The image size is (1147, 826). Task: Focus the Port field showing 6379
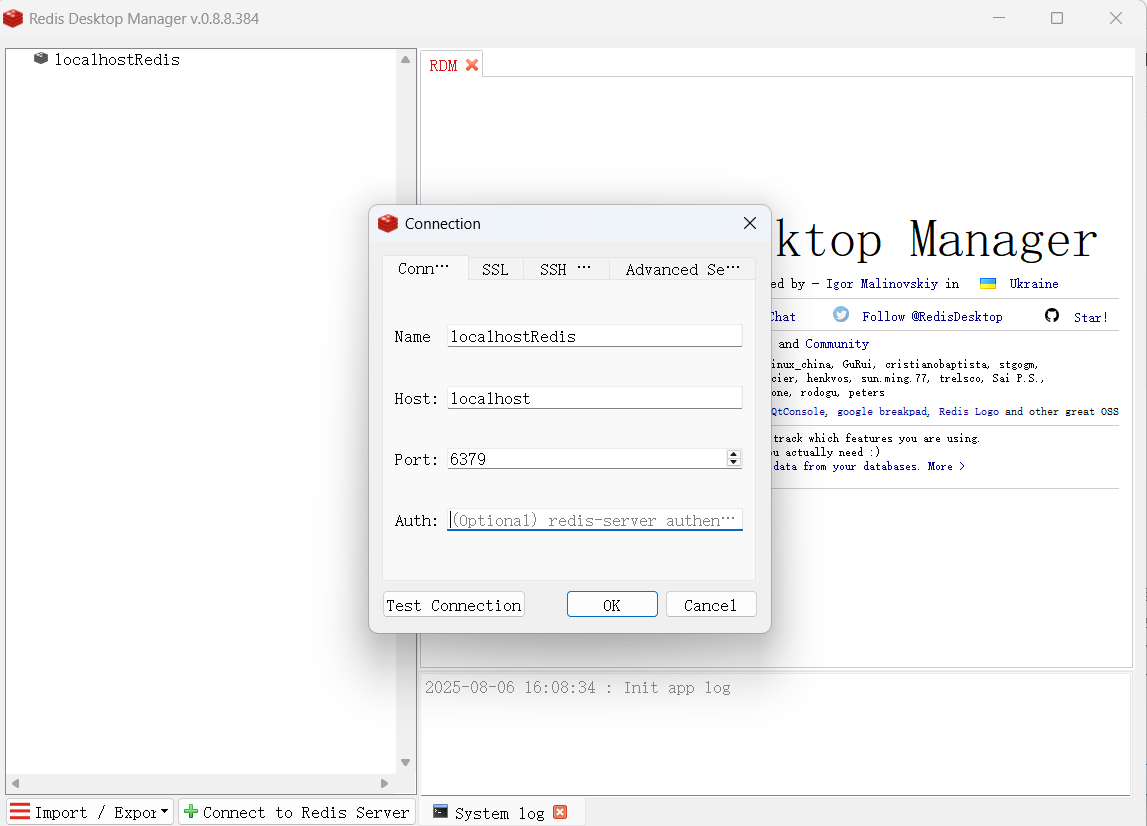(x=587, y=459)
